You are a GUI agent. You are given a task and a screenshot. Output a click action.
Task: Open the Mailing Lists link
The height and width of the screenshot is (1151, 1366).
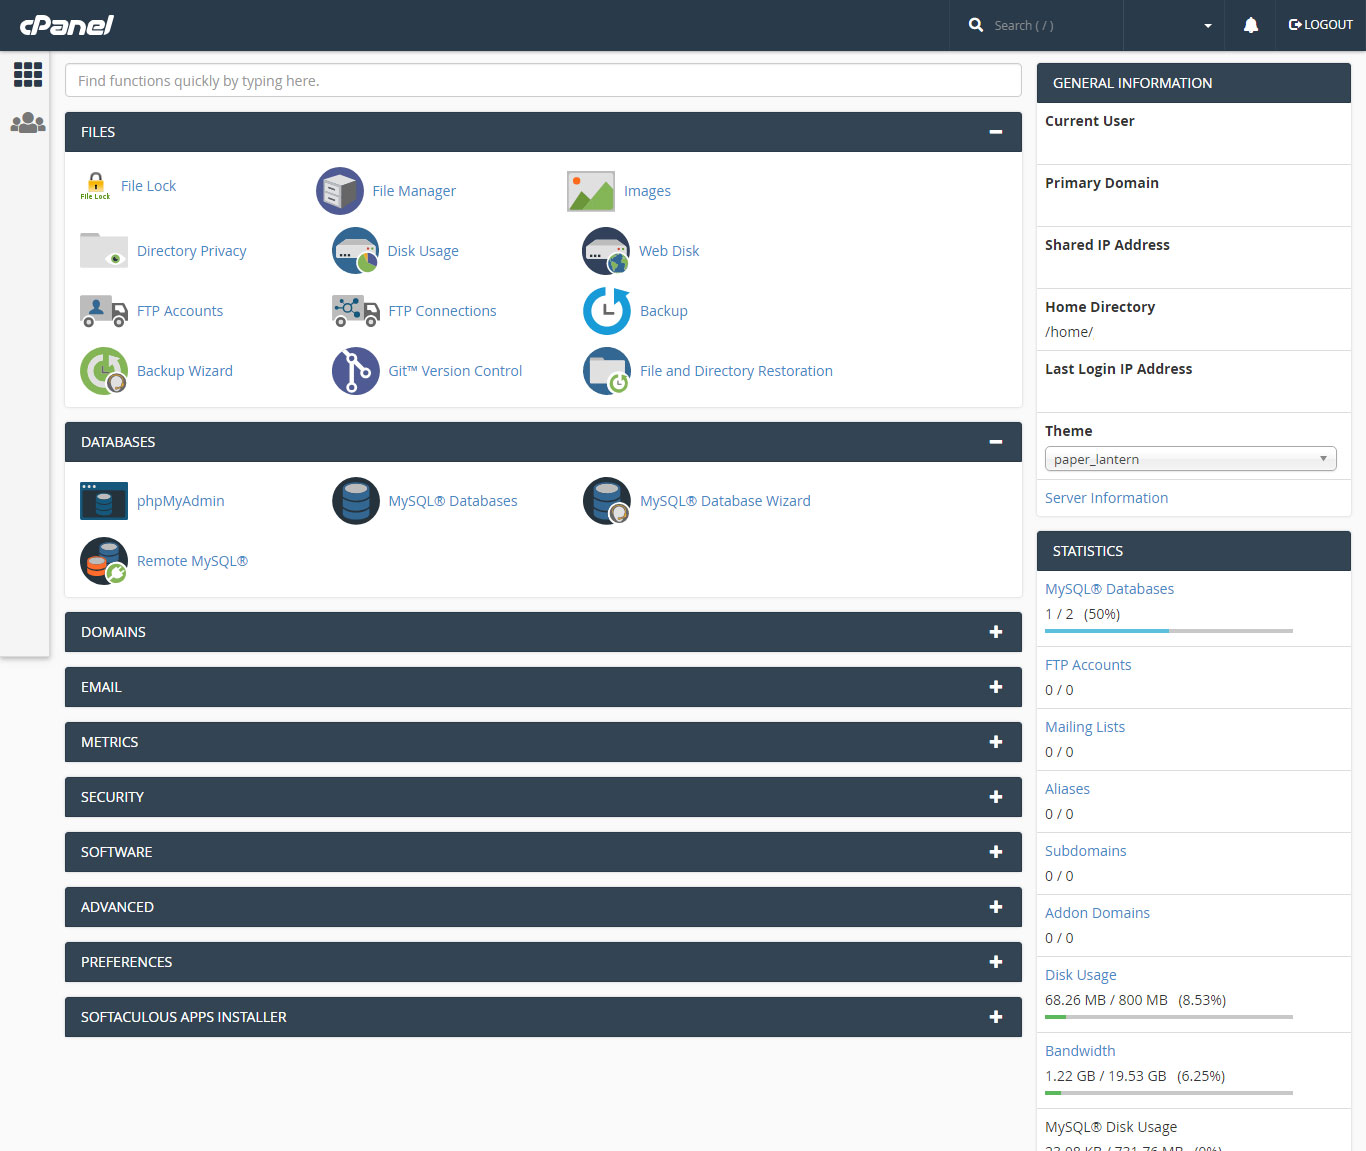(x=1085, y=727)
